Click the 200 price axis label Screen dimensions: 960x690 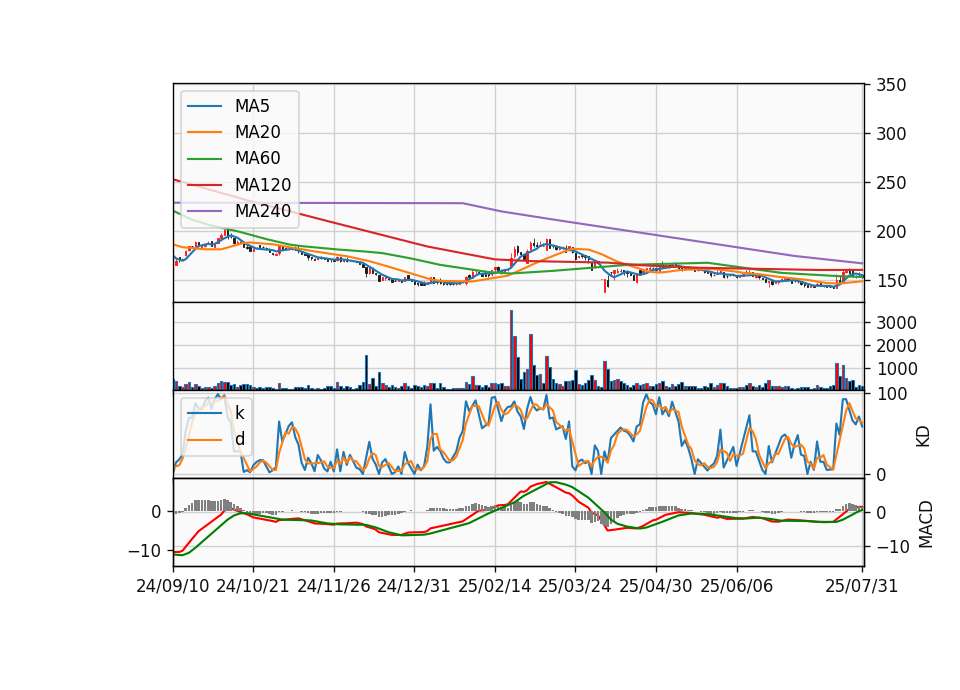pyautogui.click(x=891, y=232)
